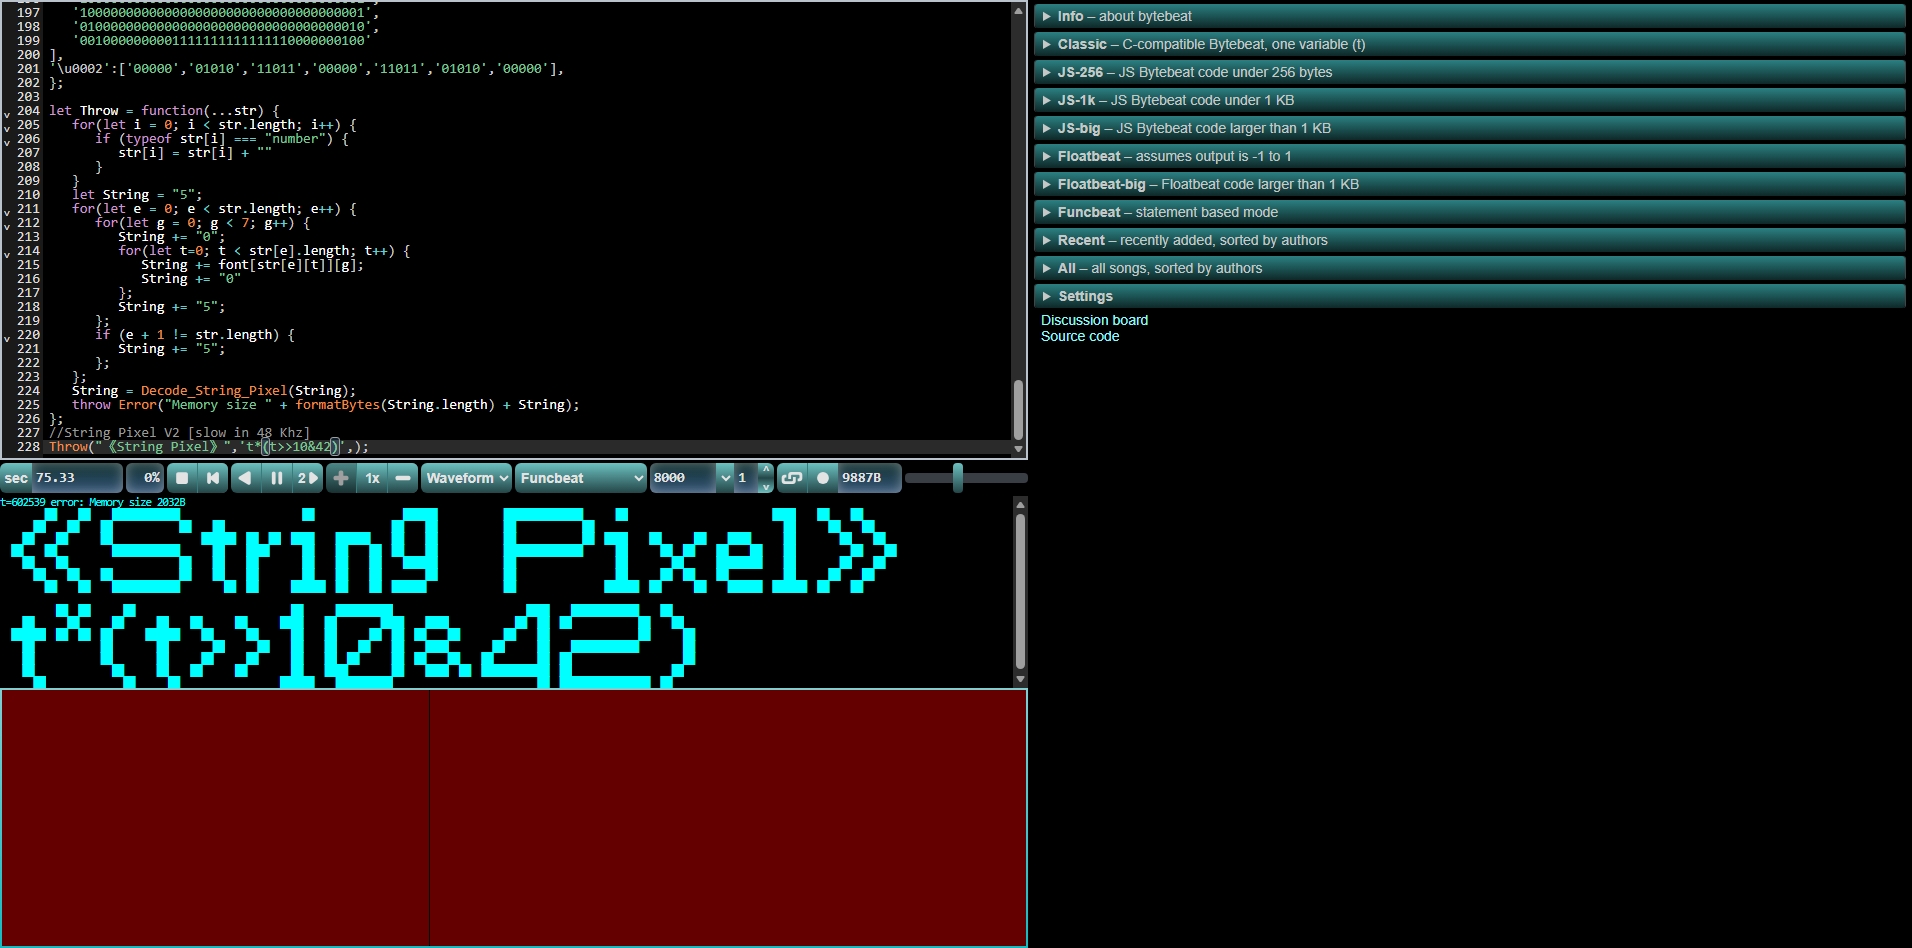
Task: Click the plus zoom-in button
Action: coord(341,478)
